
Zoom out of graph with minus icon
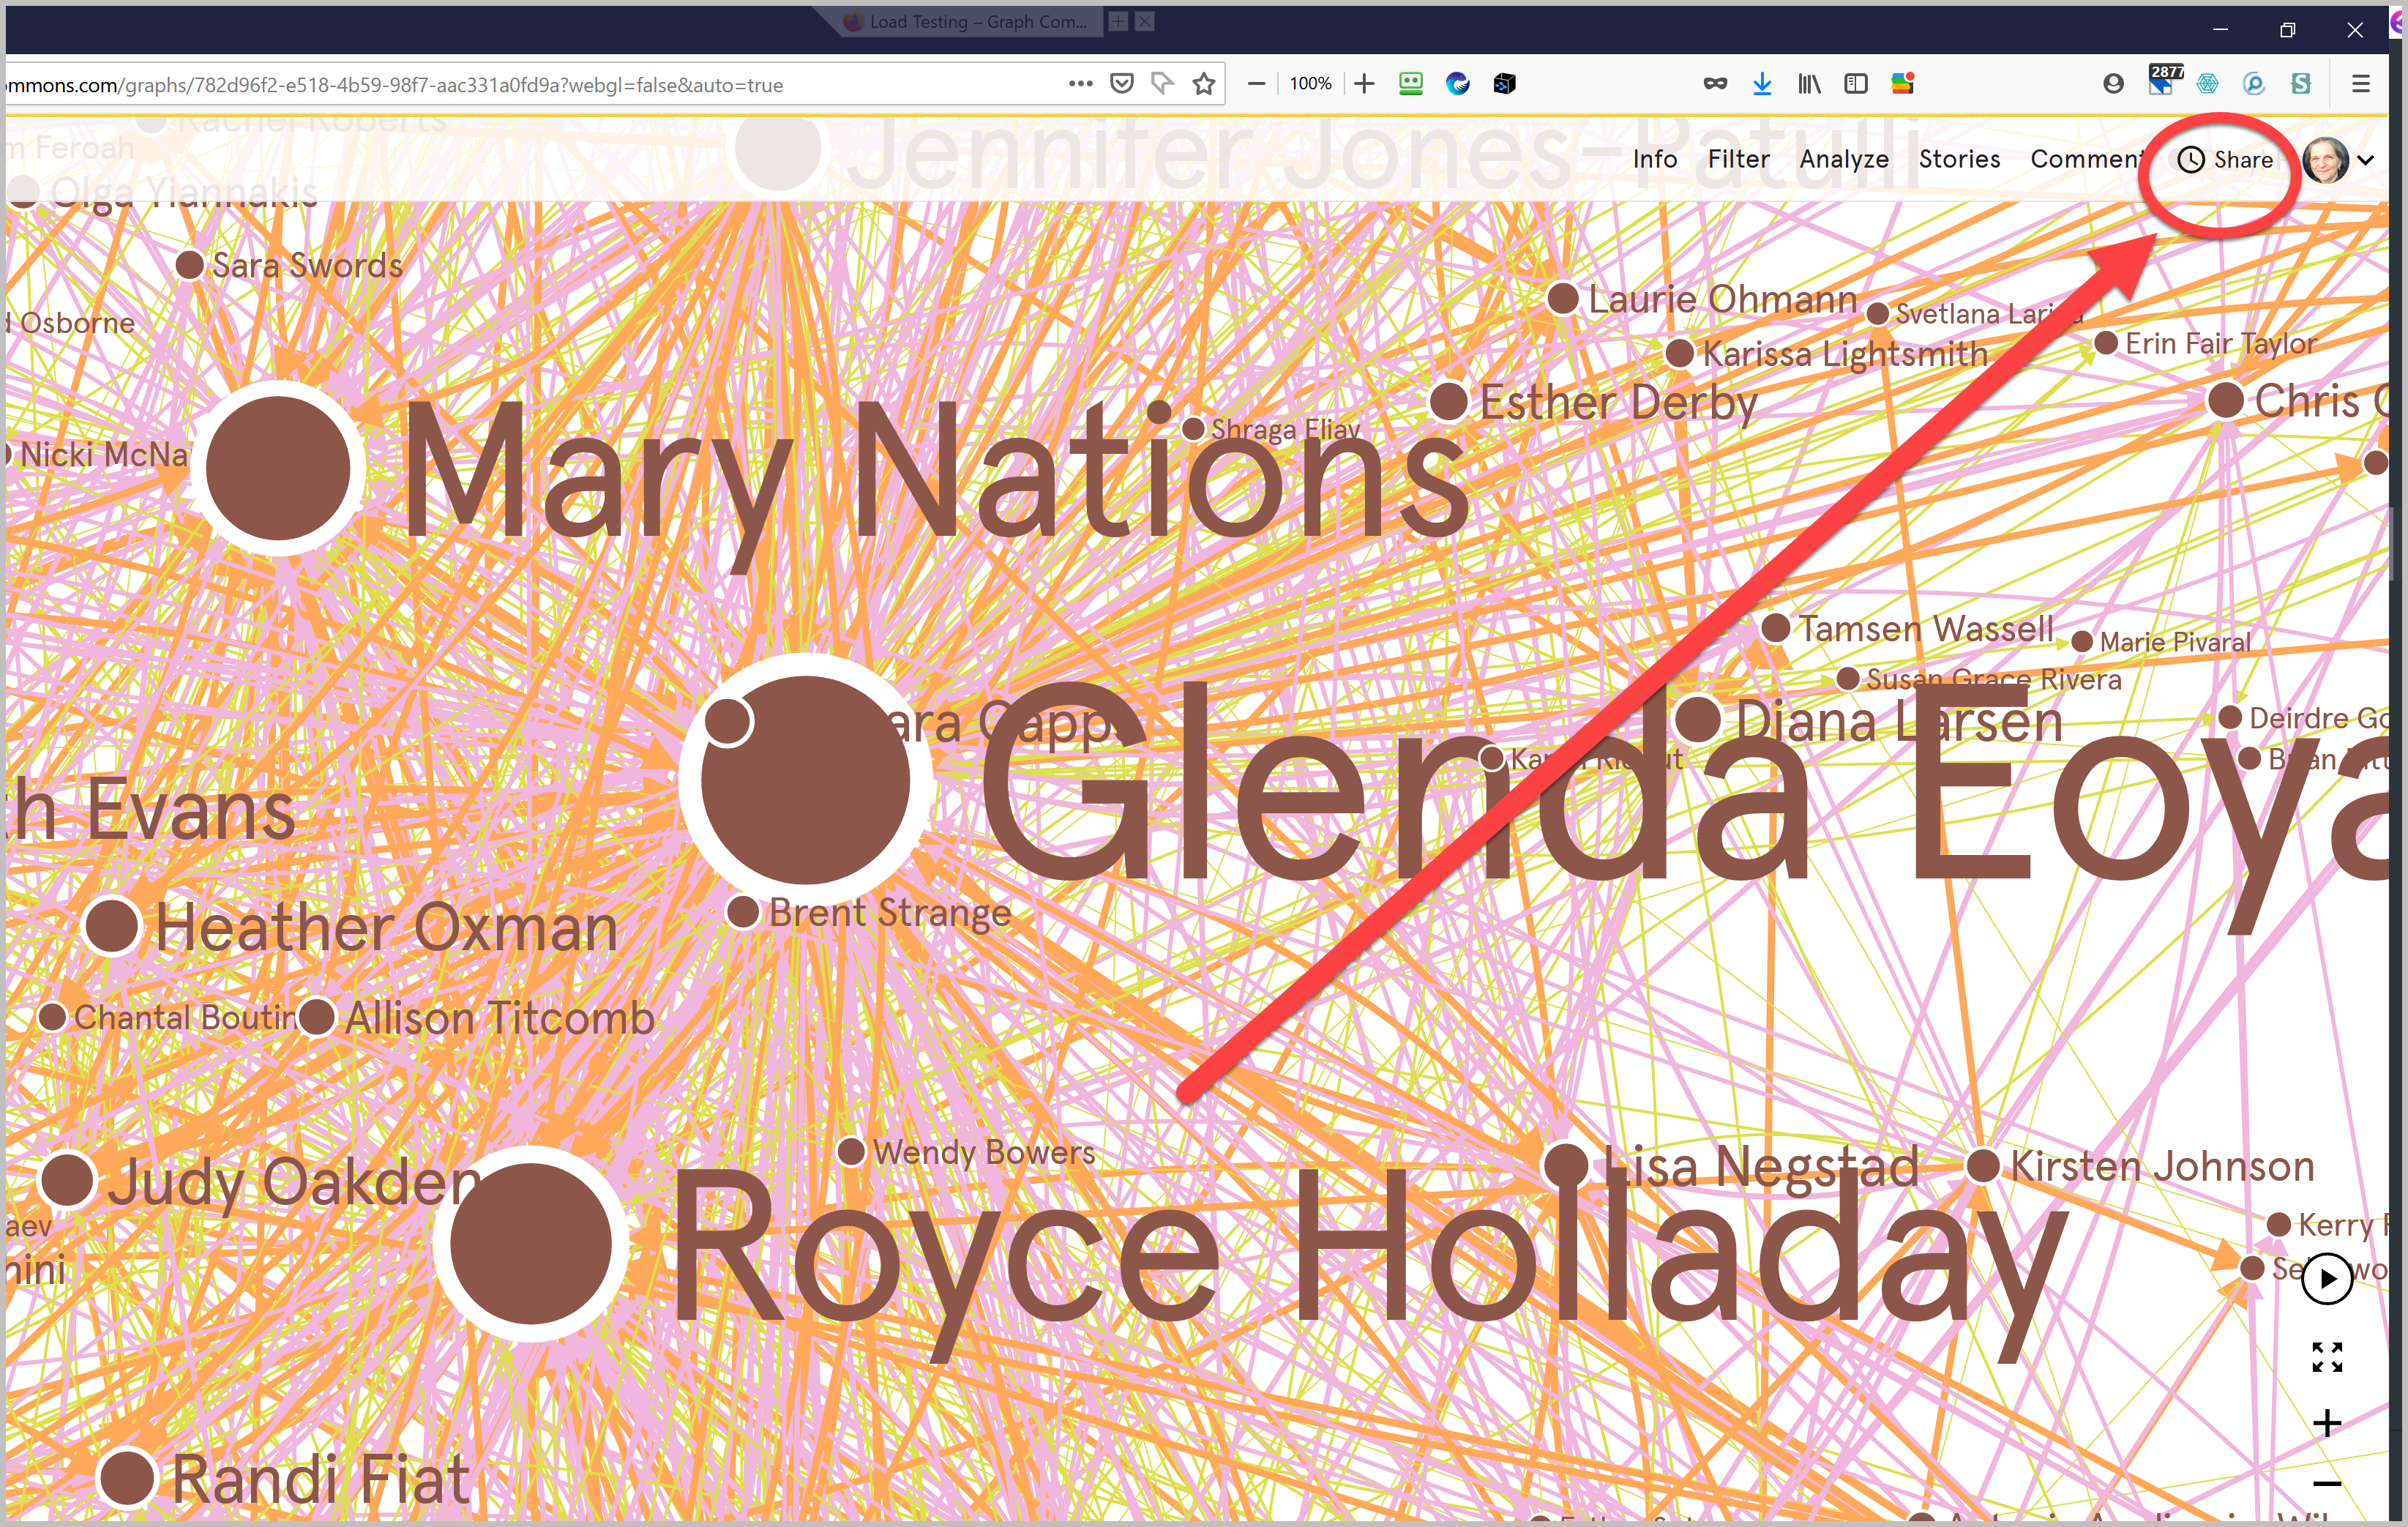2327,1483
